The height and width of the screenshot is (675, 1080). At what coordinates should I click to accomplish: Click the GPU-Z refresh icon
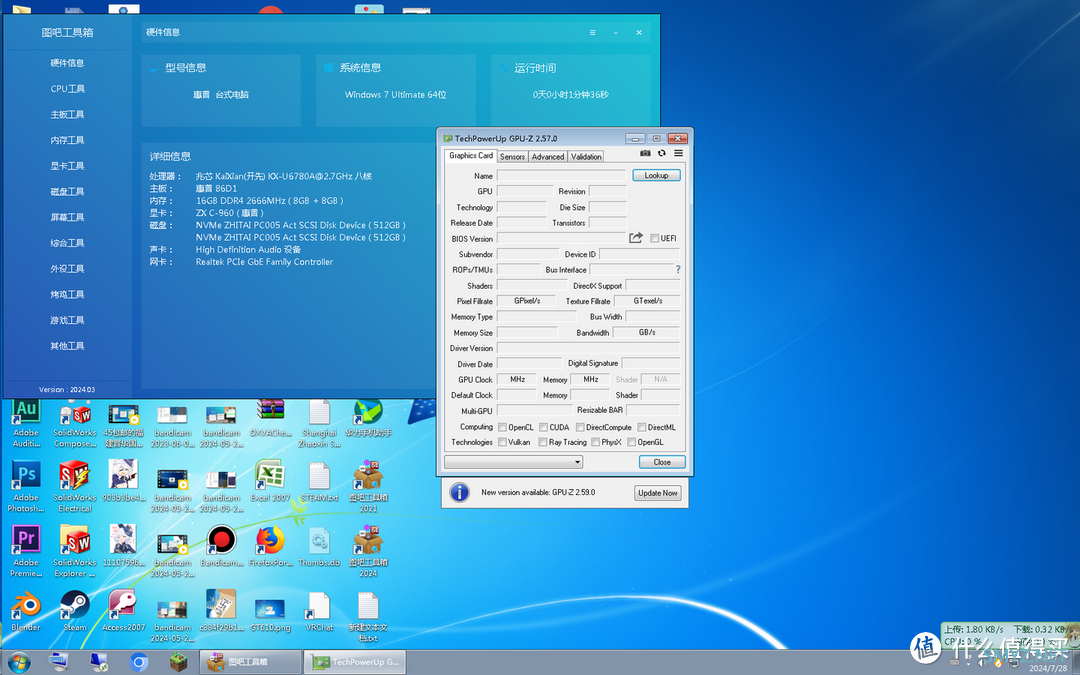pos(662,153)
